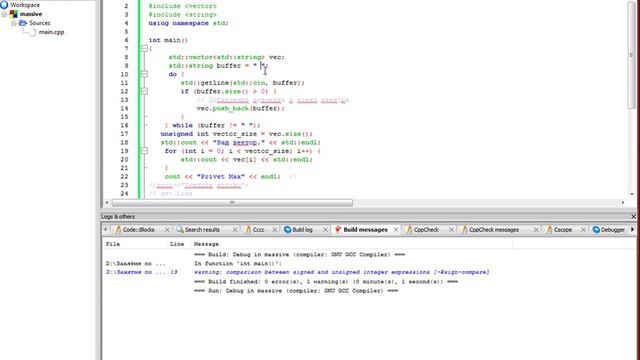The width and height of the screenshot is (640, 360).
Task: Select the Build messages tab
Action: tap(365, 230)
